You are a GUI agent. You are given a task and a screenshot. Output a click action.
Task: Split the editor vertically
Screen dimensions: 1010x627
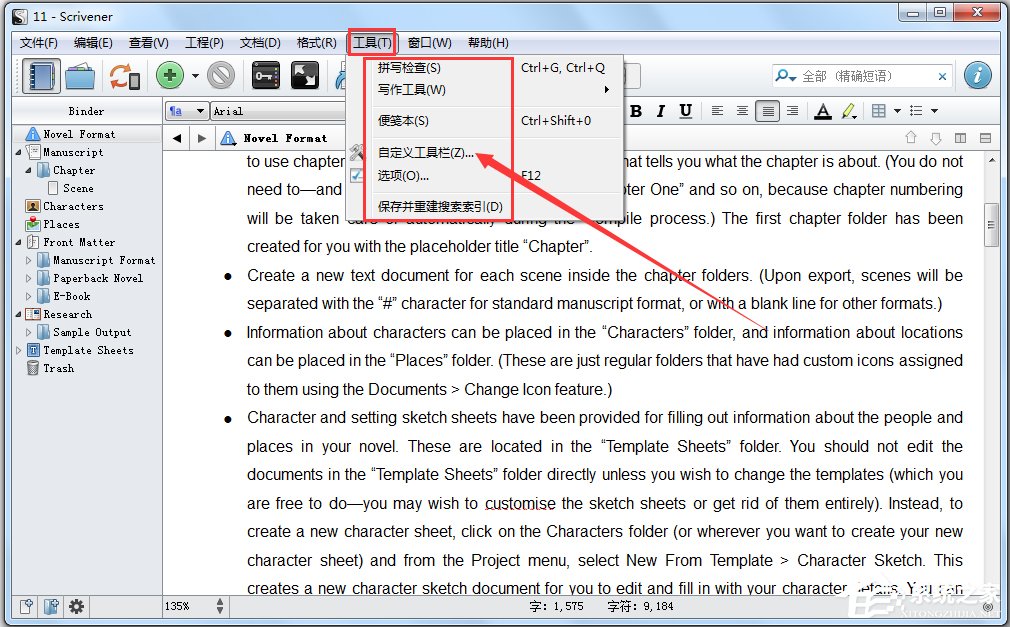pos(960,137)
